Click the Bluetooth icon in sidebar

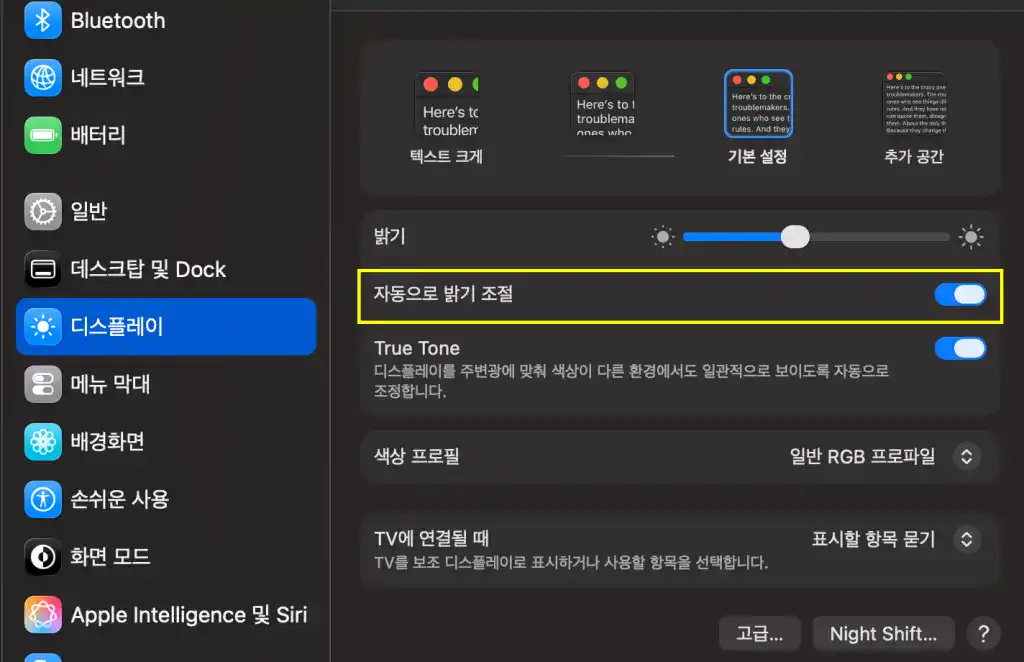(43, 20)
